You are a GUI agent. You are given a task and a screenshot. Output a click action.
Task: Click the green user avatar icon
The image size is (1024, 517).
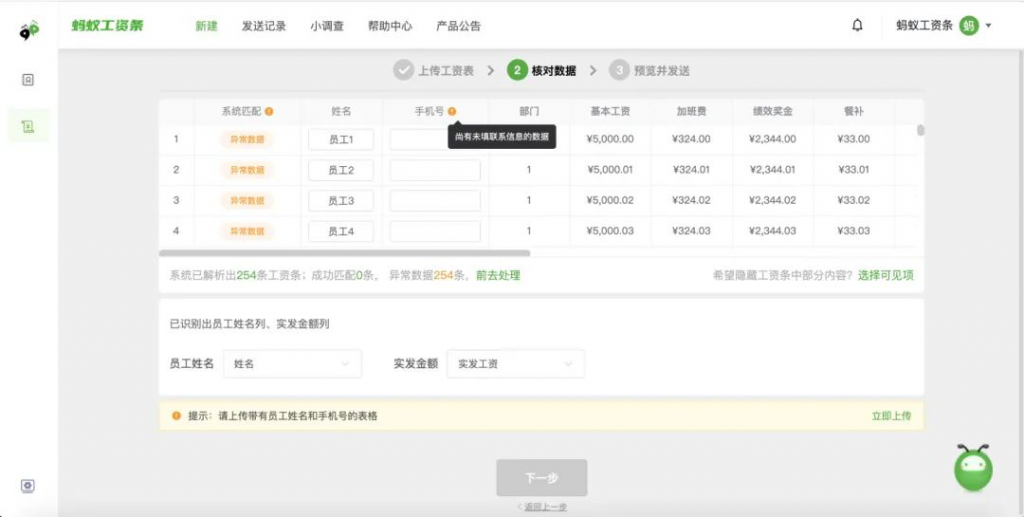point(968,26)
